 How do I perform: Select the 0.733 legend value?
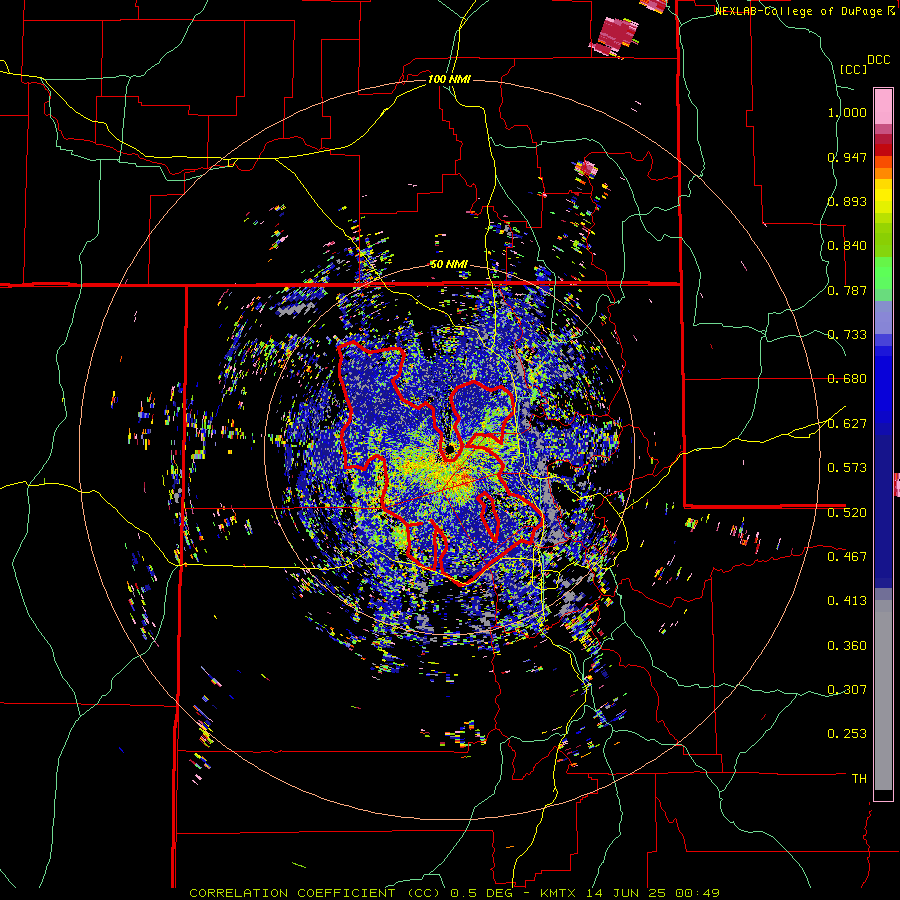(847, 335)
